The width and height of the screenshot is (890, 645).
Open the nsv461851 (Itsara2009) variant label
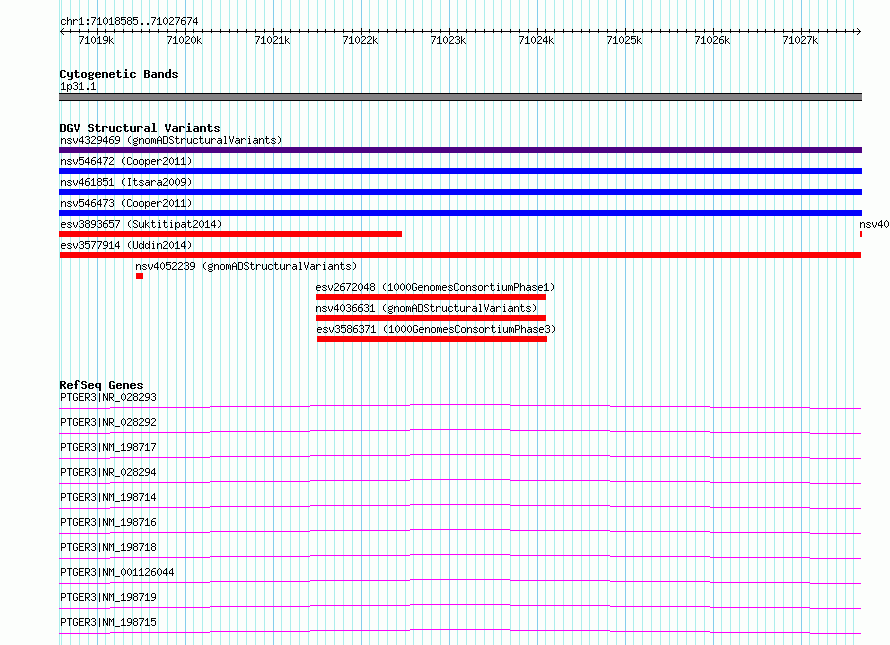click(x=126, y=182)
